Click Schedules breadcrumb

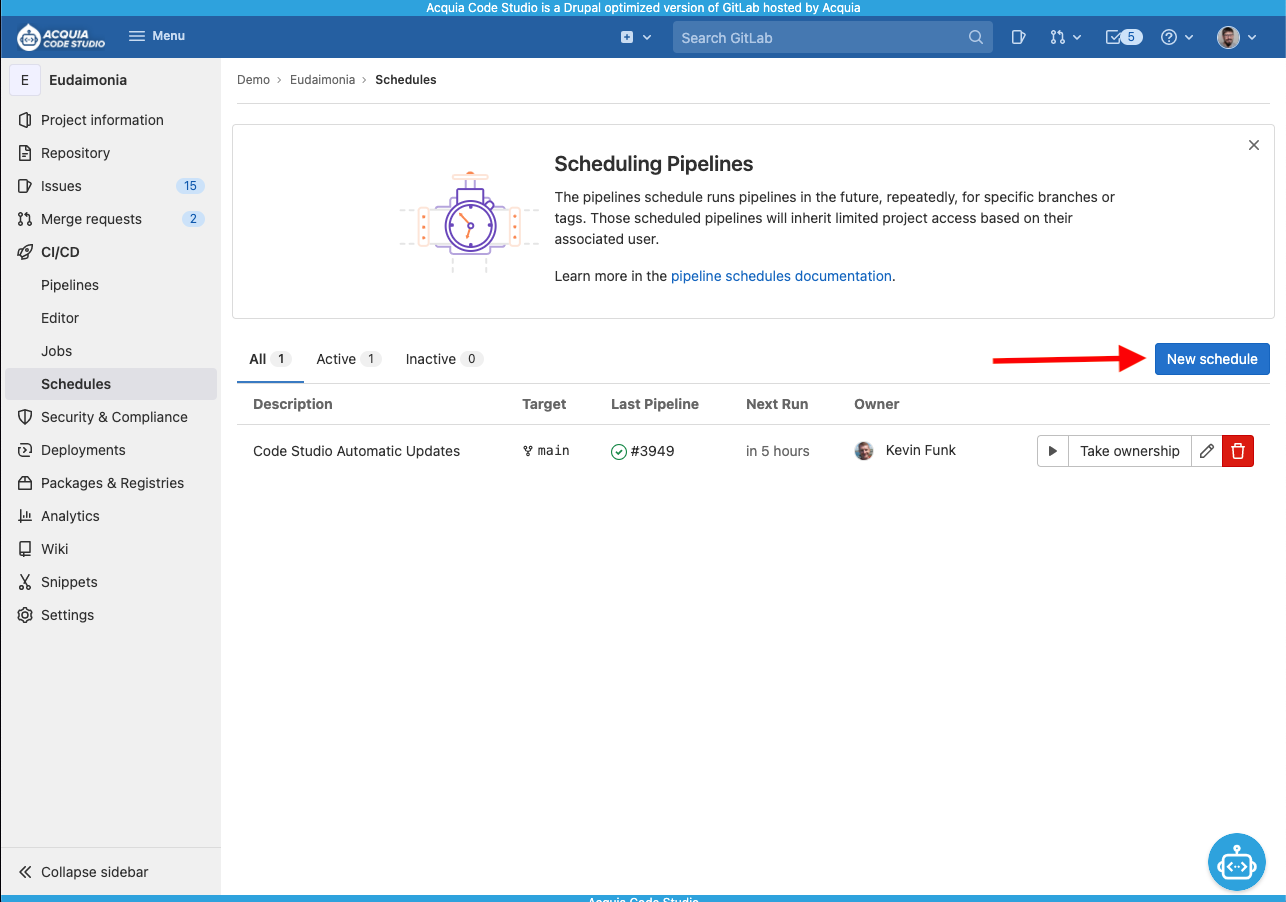[405, 80]
